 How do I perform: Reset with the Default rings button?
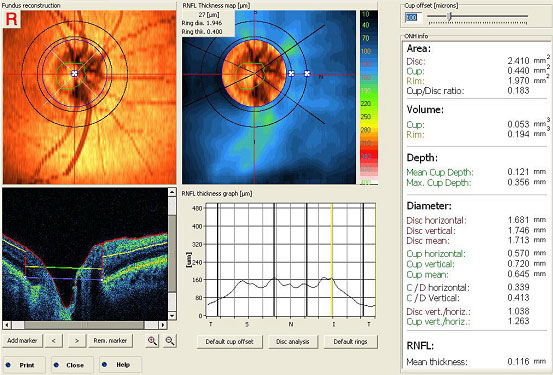pyautogui.click(x=350, y=341)
